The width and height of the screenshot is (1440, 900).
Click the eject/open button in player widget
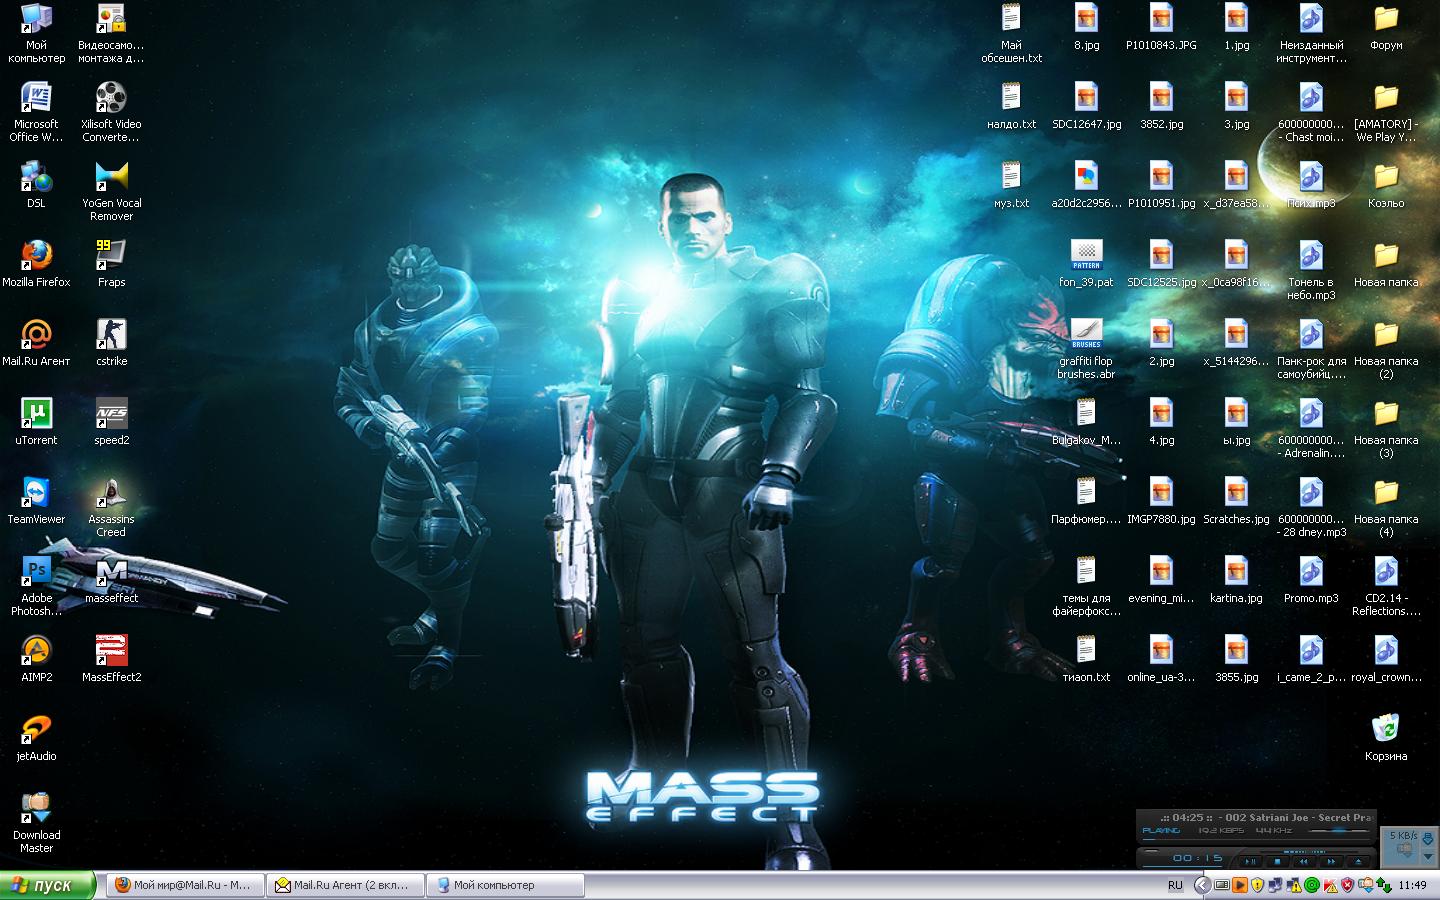(x=1358, y=861)
